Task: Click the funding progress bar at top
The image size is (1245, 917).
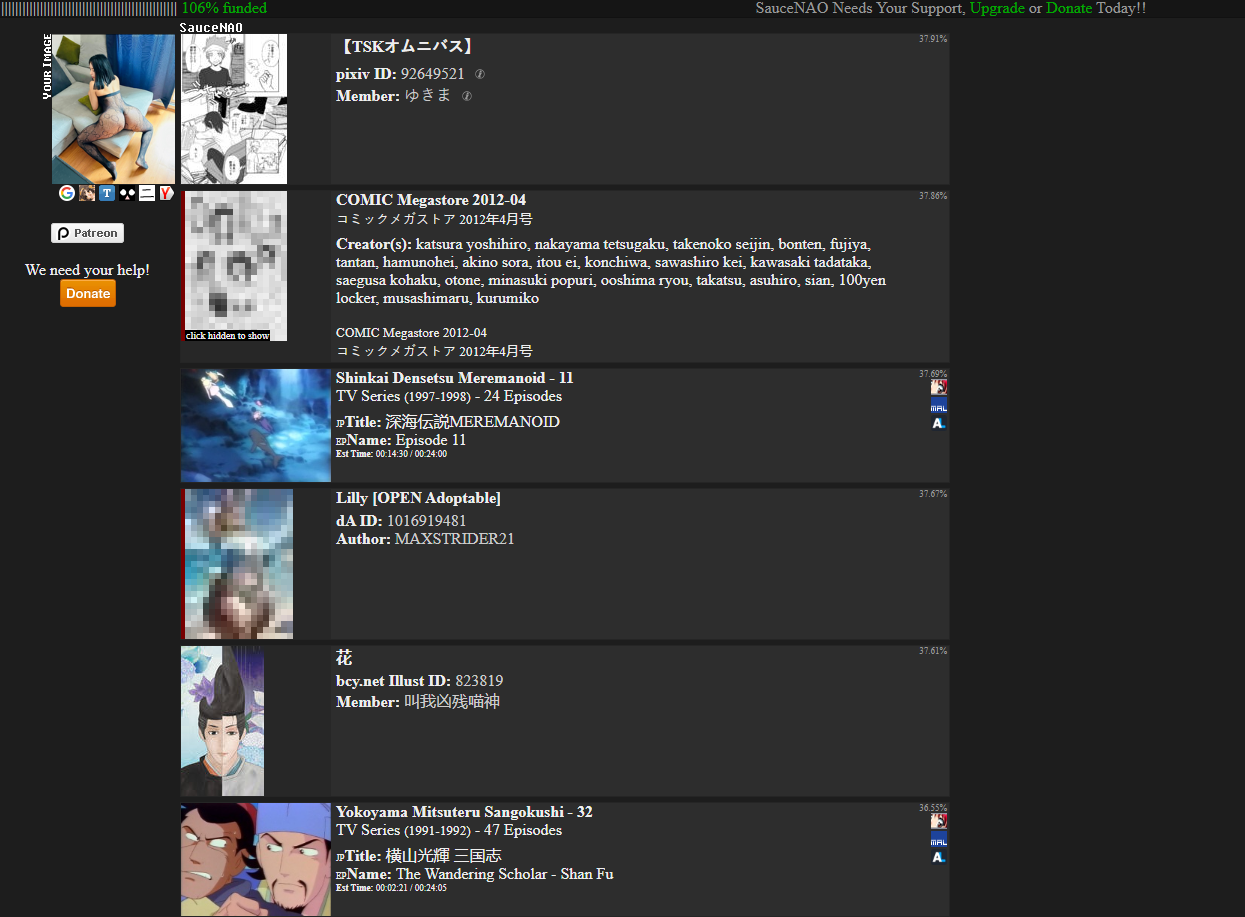Action: (89, 8)
